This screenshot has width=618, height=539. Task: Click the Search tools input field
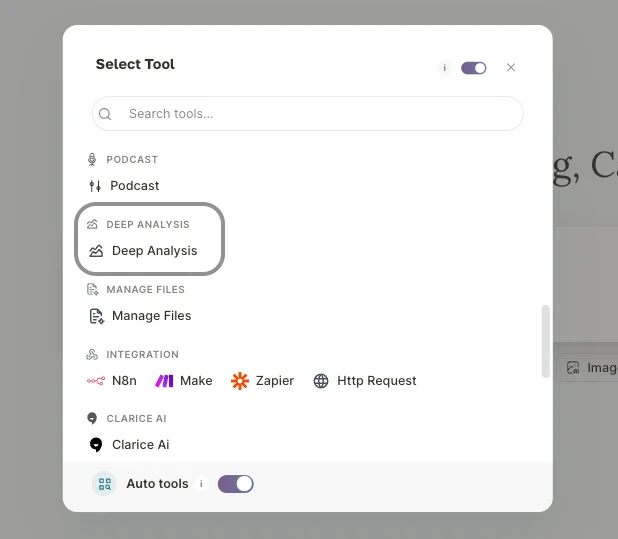click(308, 113)
